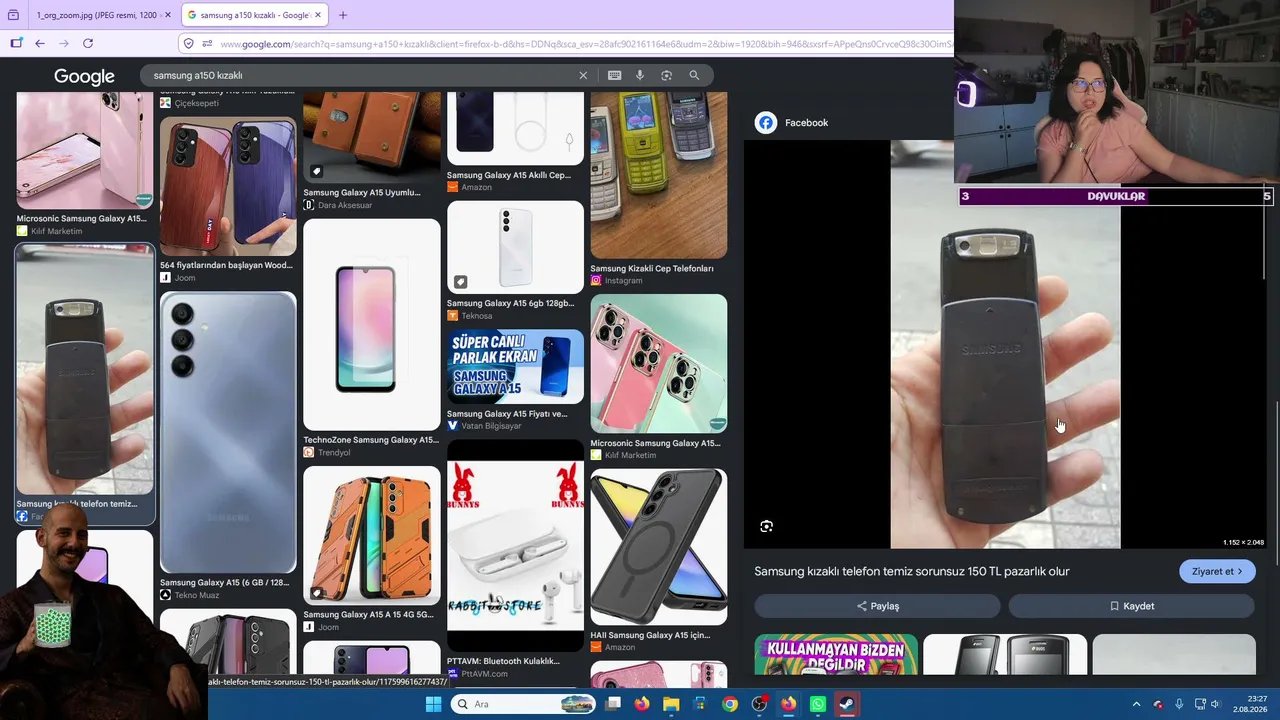Open the KULLANMAYAN BİZDEN DEĞİLDİR related image

[x=836, y=655]
